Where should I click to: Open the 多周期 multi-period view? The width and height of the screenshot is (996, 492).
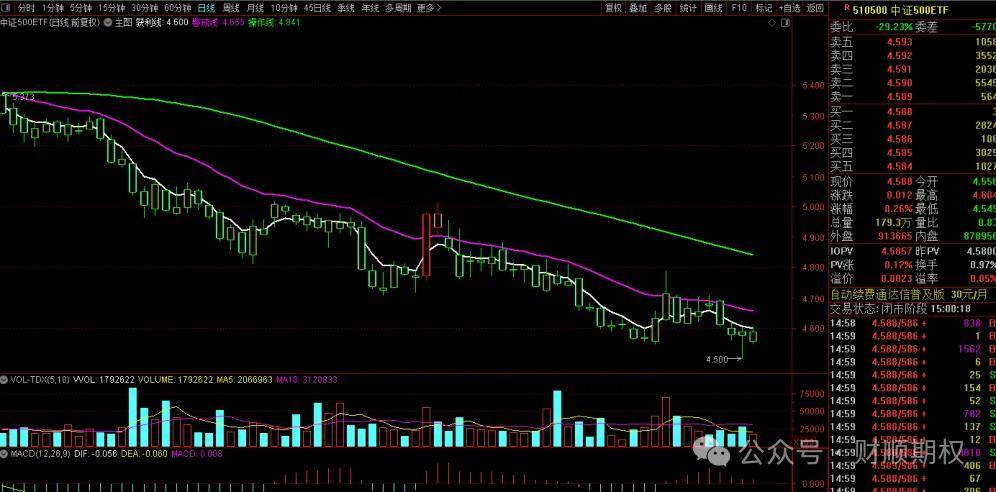(x=398, y=8)
